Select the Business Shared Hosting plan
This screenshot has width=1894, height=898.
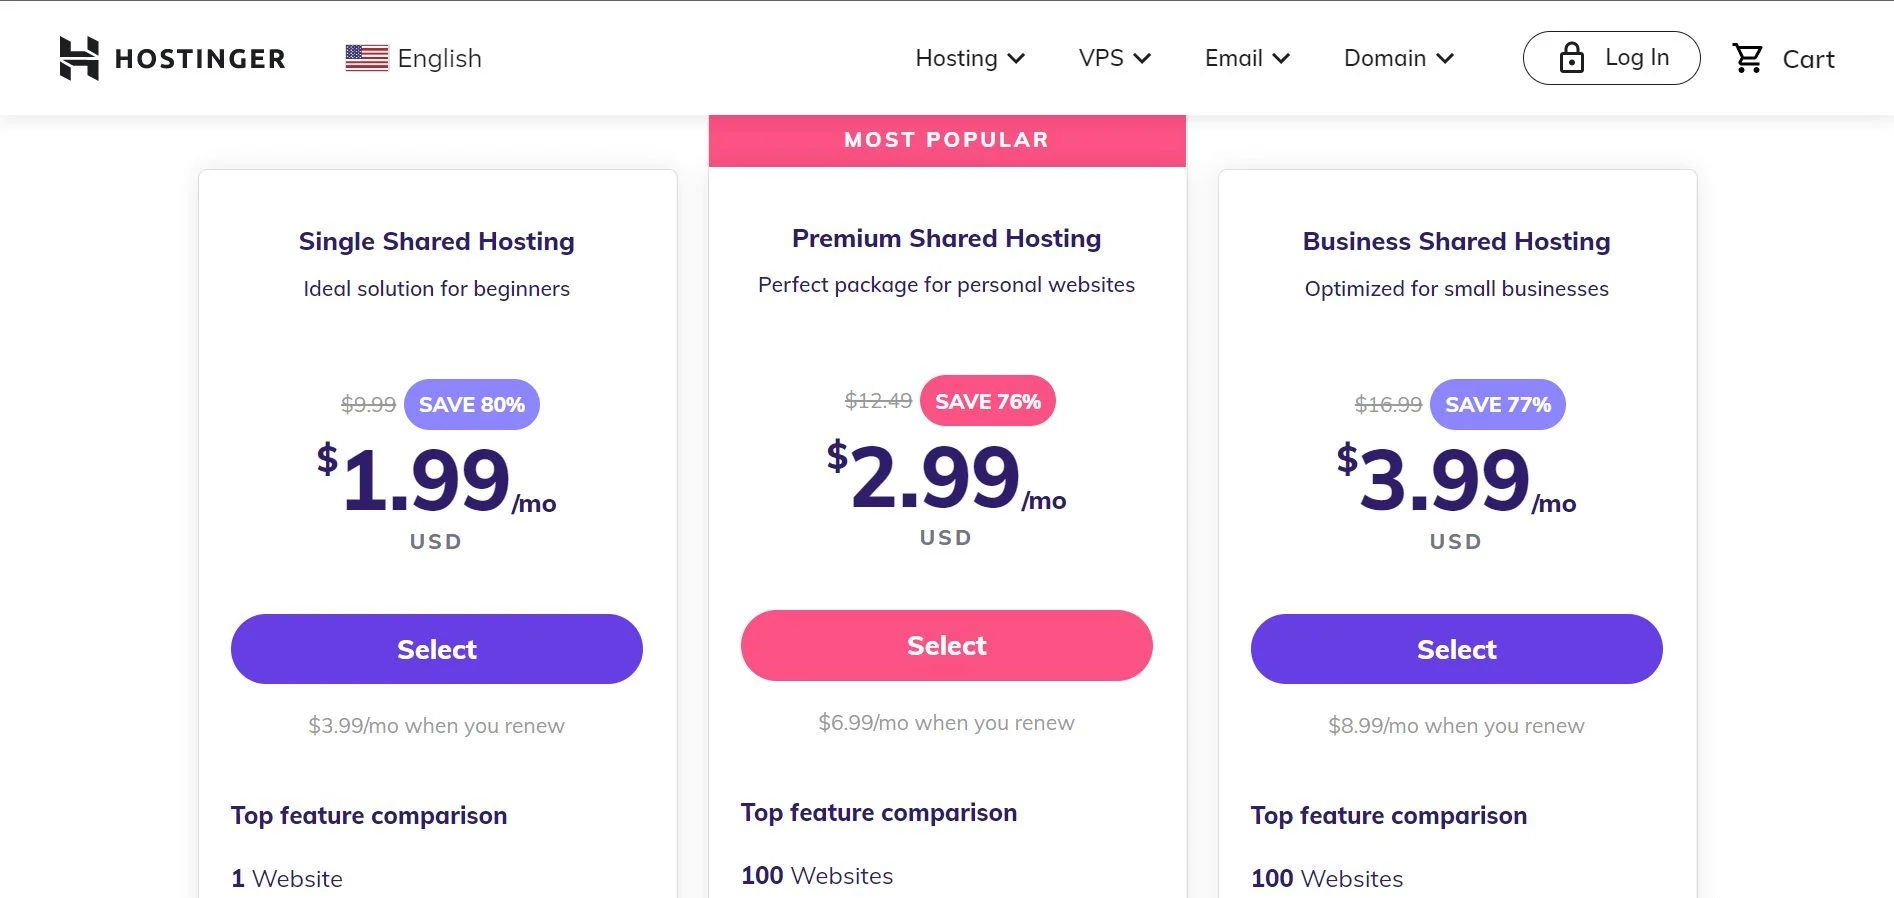point(1455,648)
